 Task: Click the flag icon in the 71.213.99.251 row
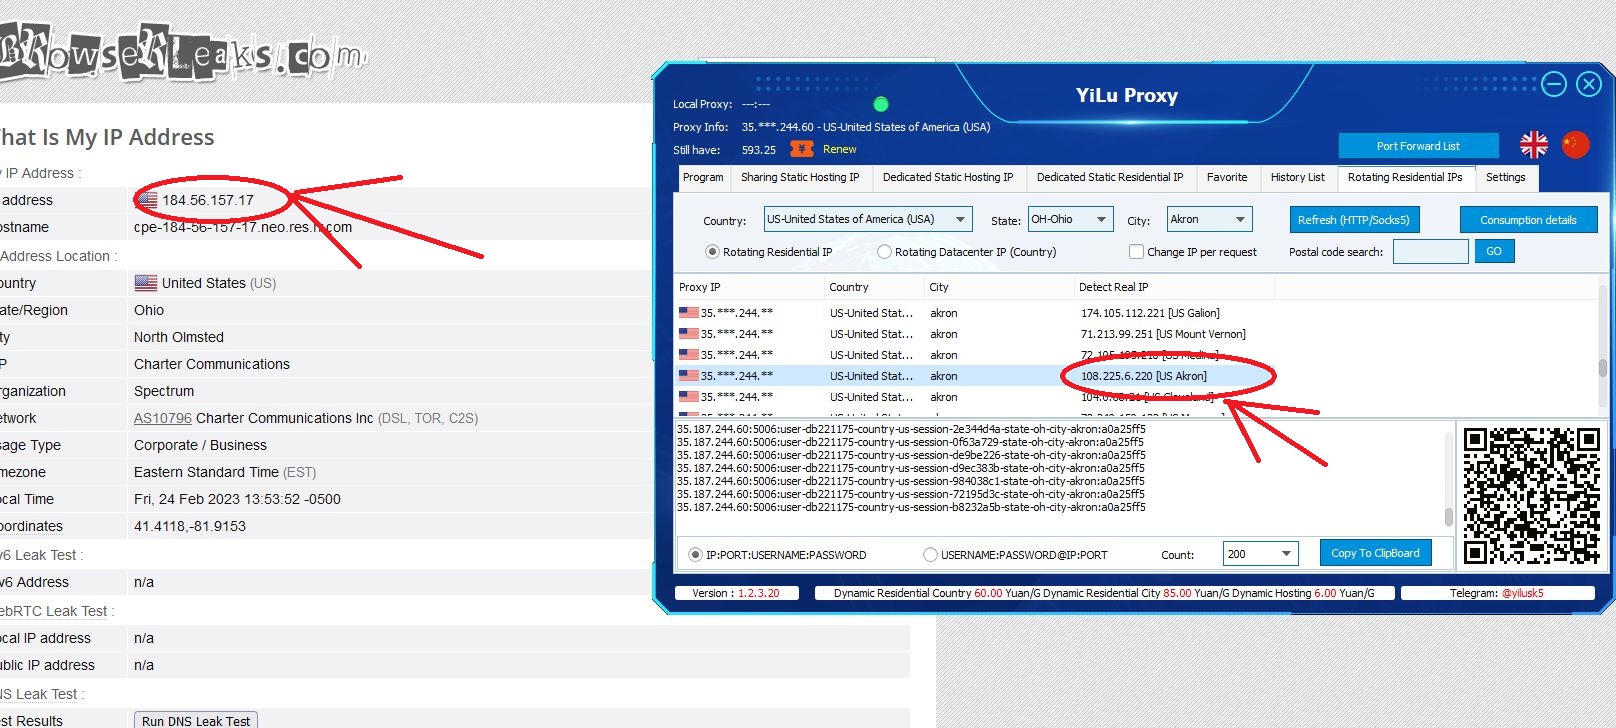[689, 333]
